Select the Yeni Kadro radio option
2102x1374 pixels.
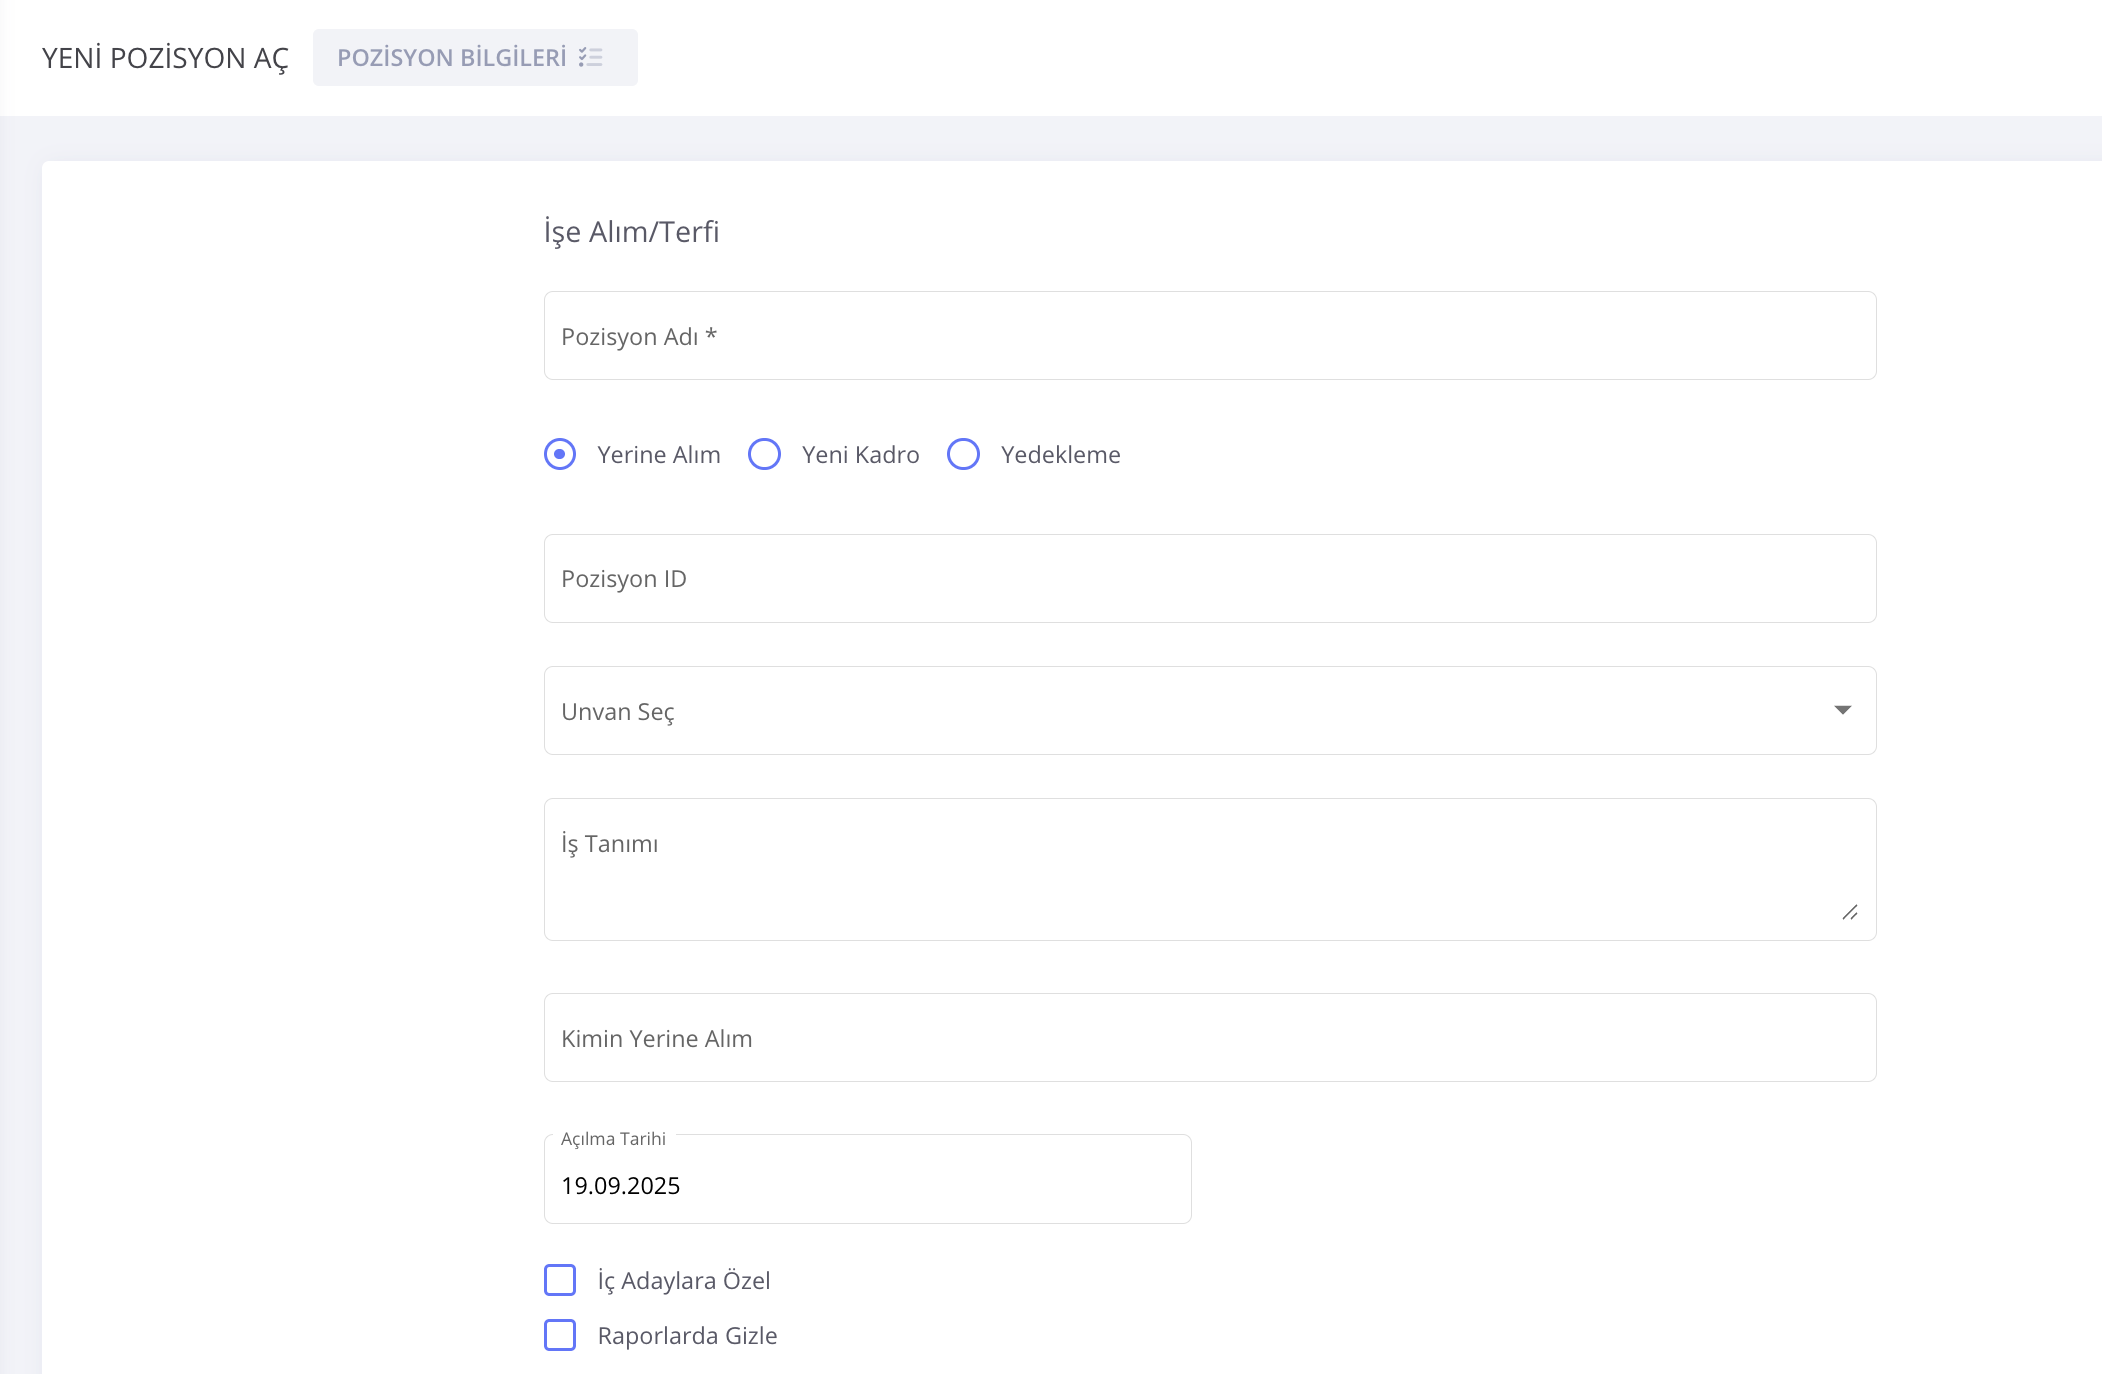click(765, 454)
